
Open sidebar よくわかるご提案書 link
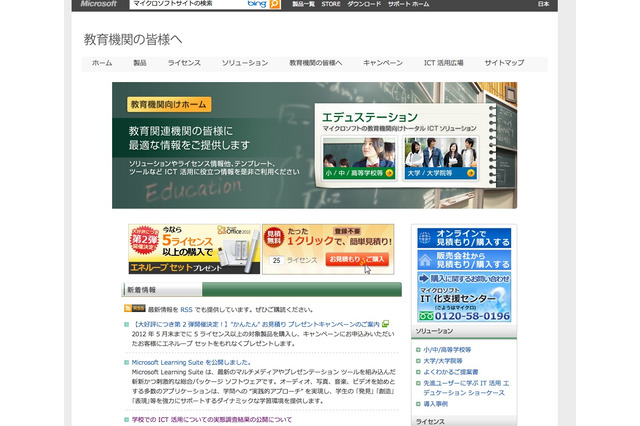[x=451, y=372]
